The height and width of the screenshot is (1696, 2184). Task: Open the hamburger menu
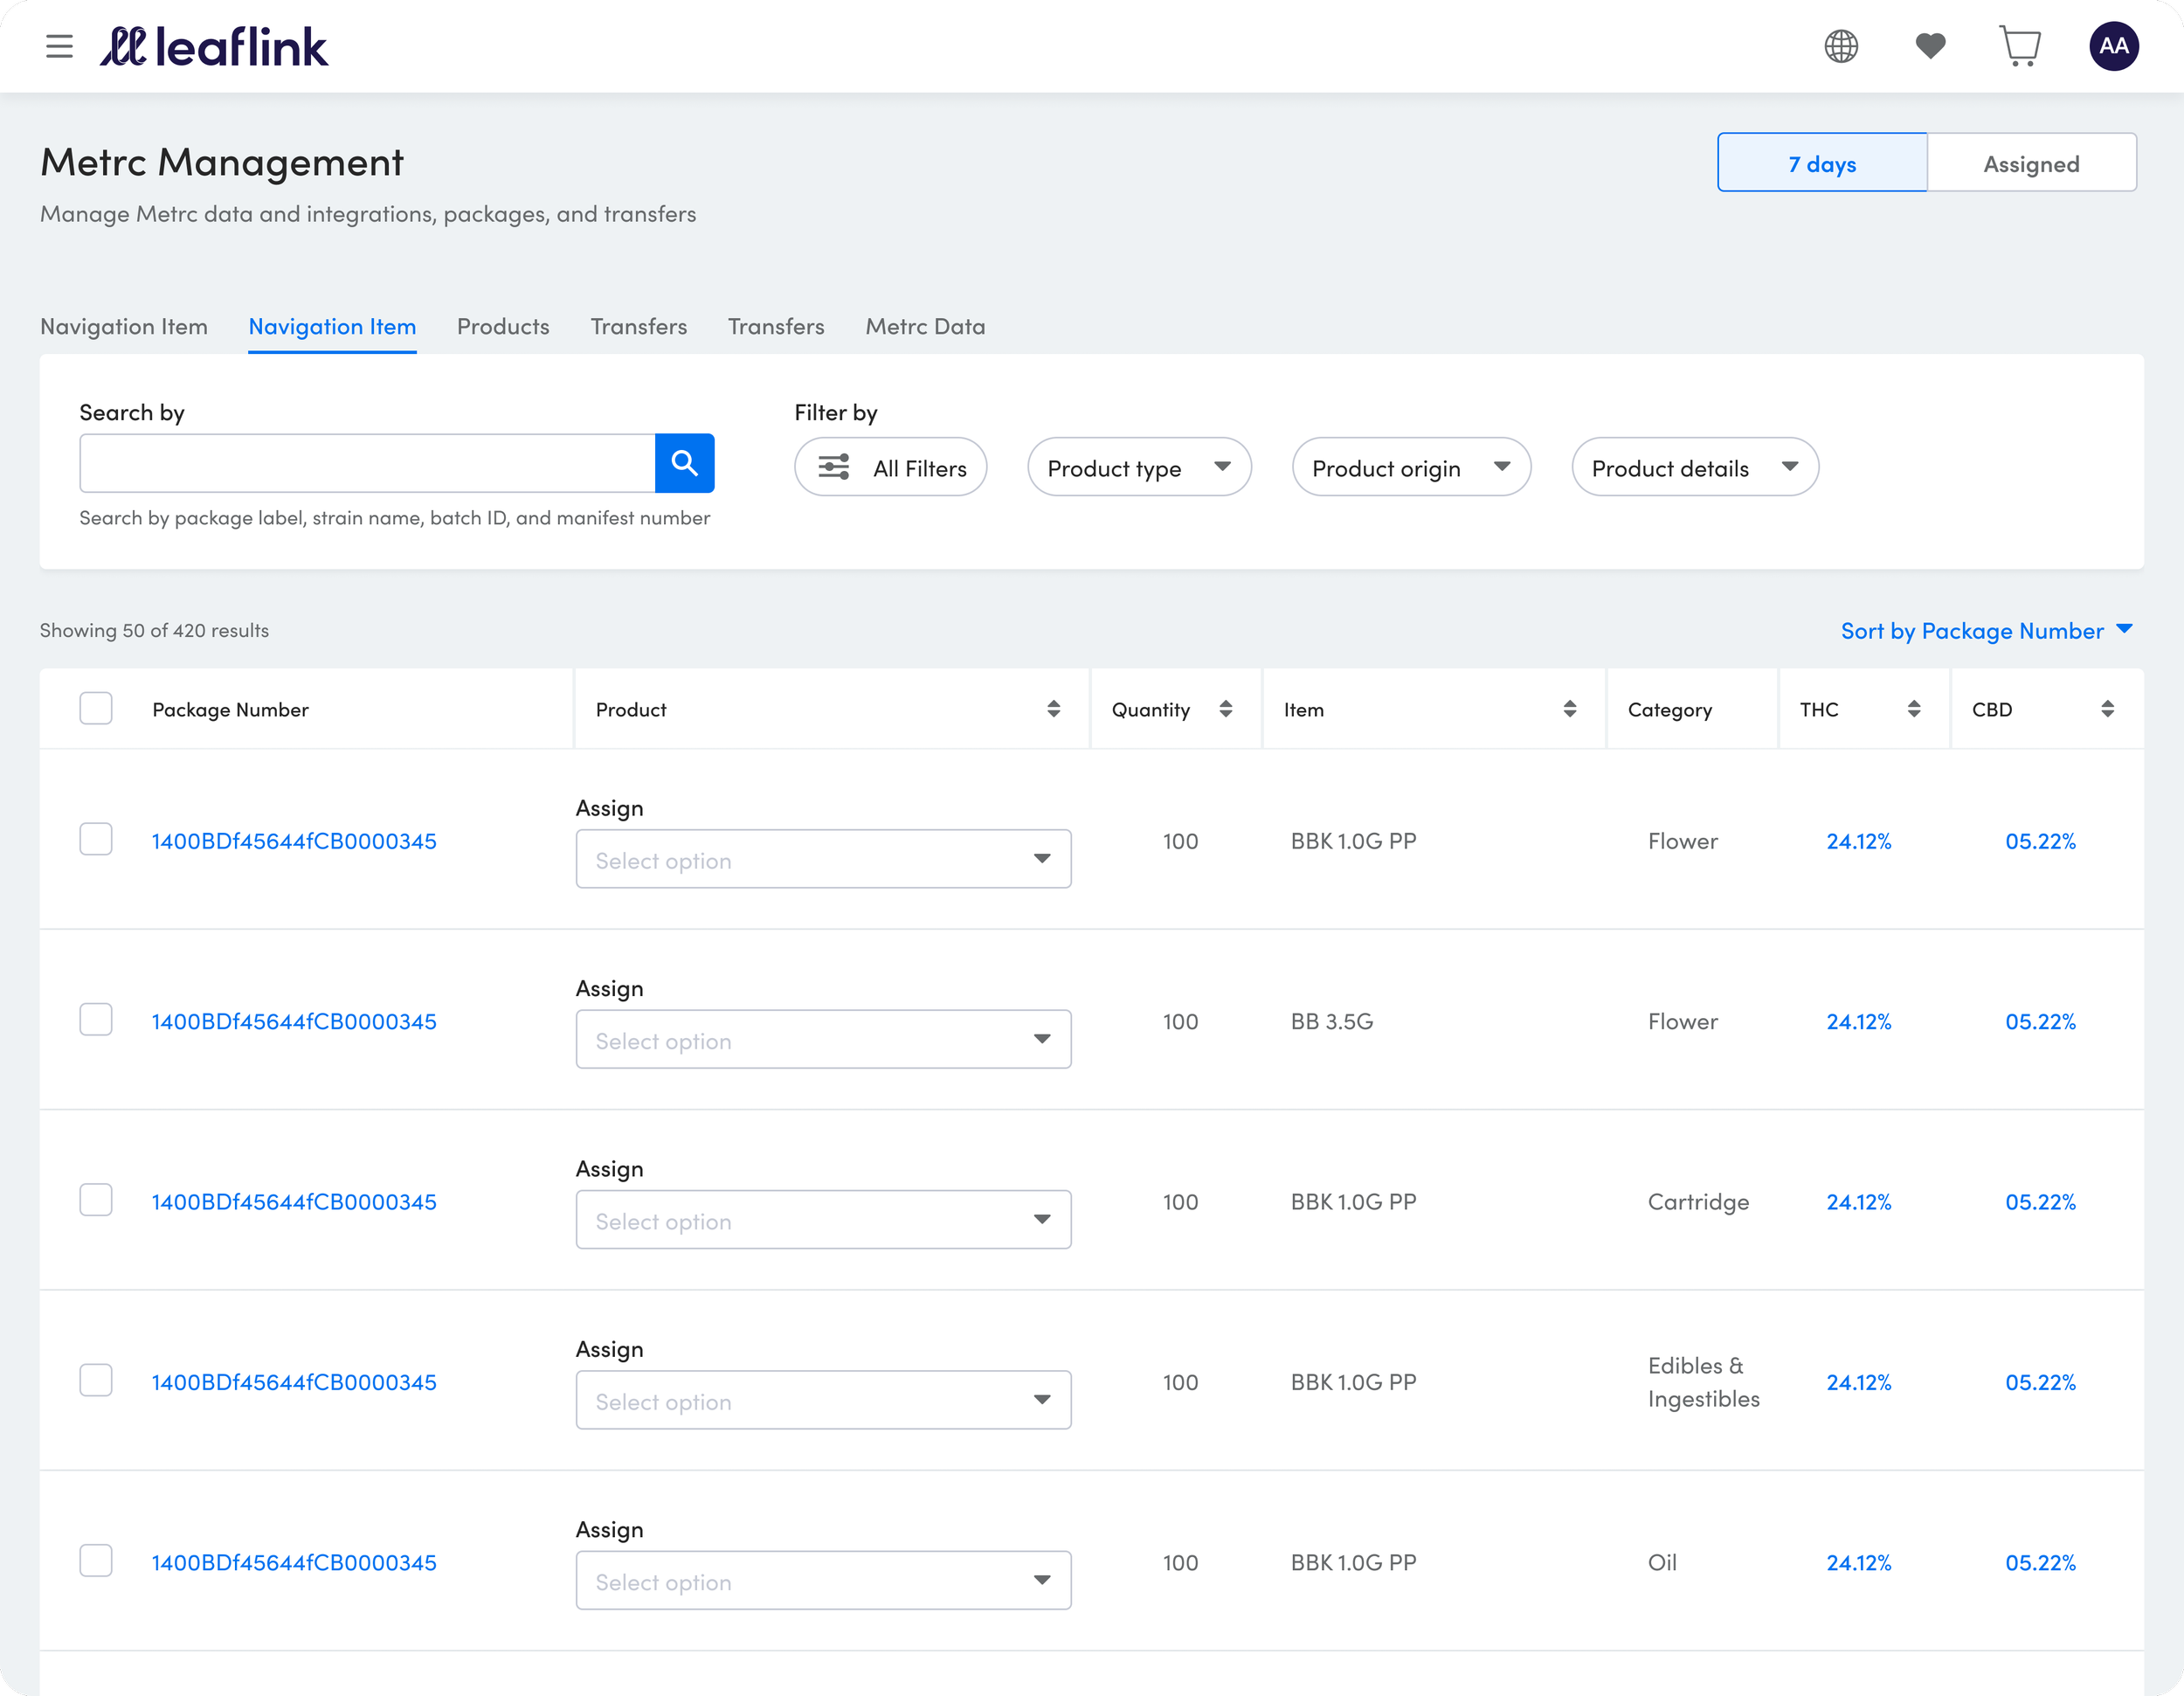59,46
